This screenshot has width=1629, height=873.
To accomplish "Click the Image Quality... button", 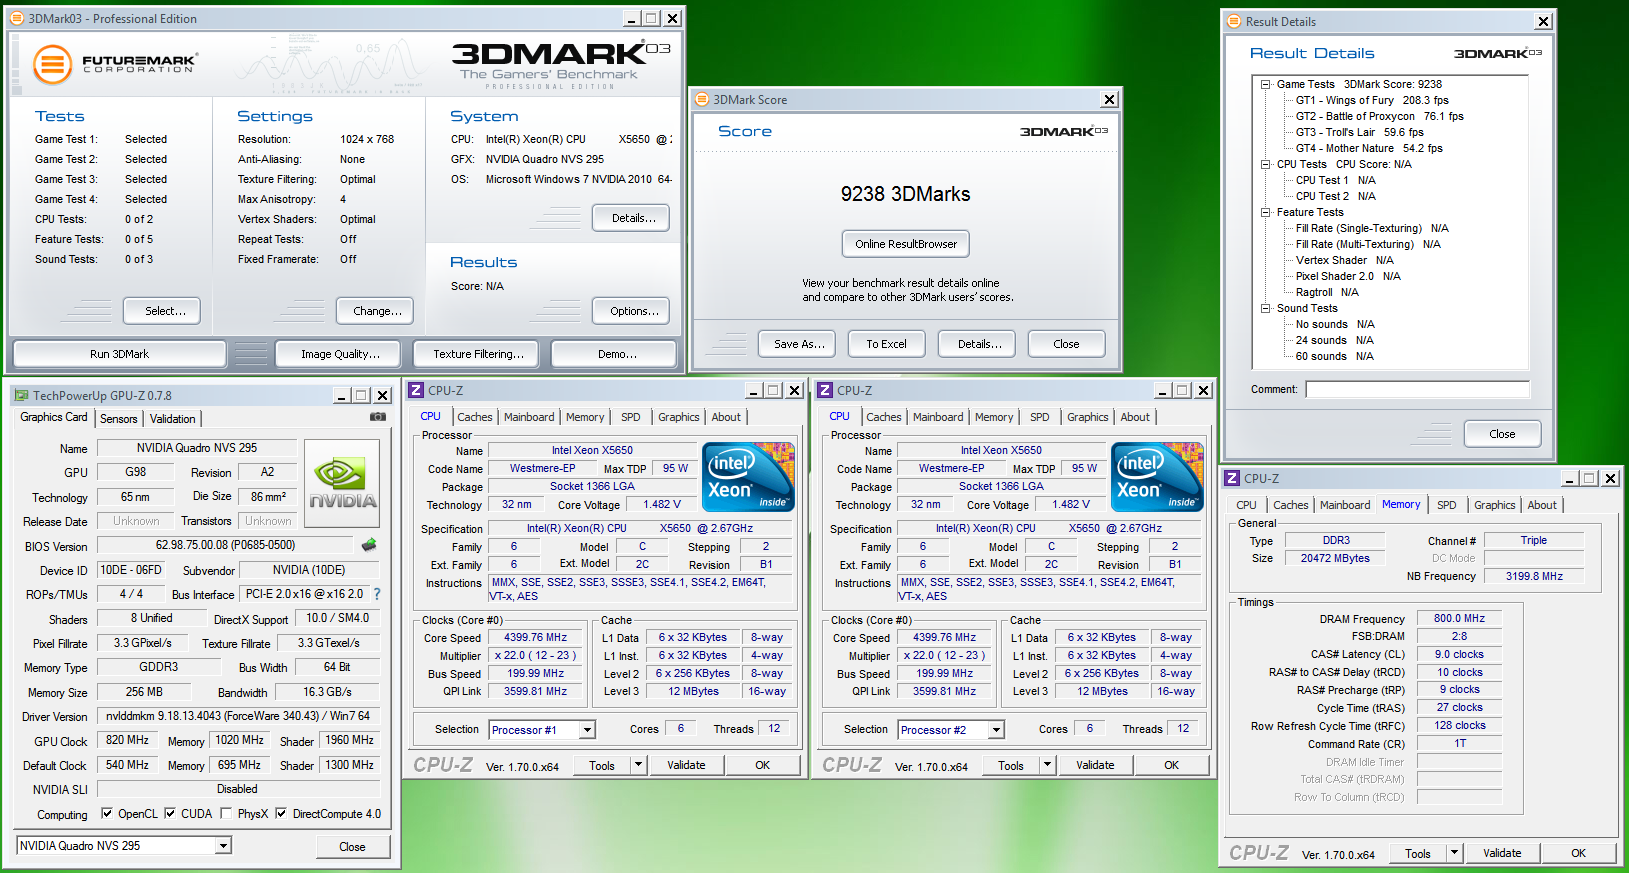I will click(x=340, y=354).
